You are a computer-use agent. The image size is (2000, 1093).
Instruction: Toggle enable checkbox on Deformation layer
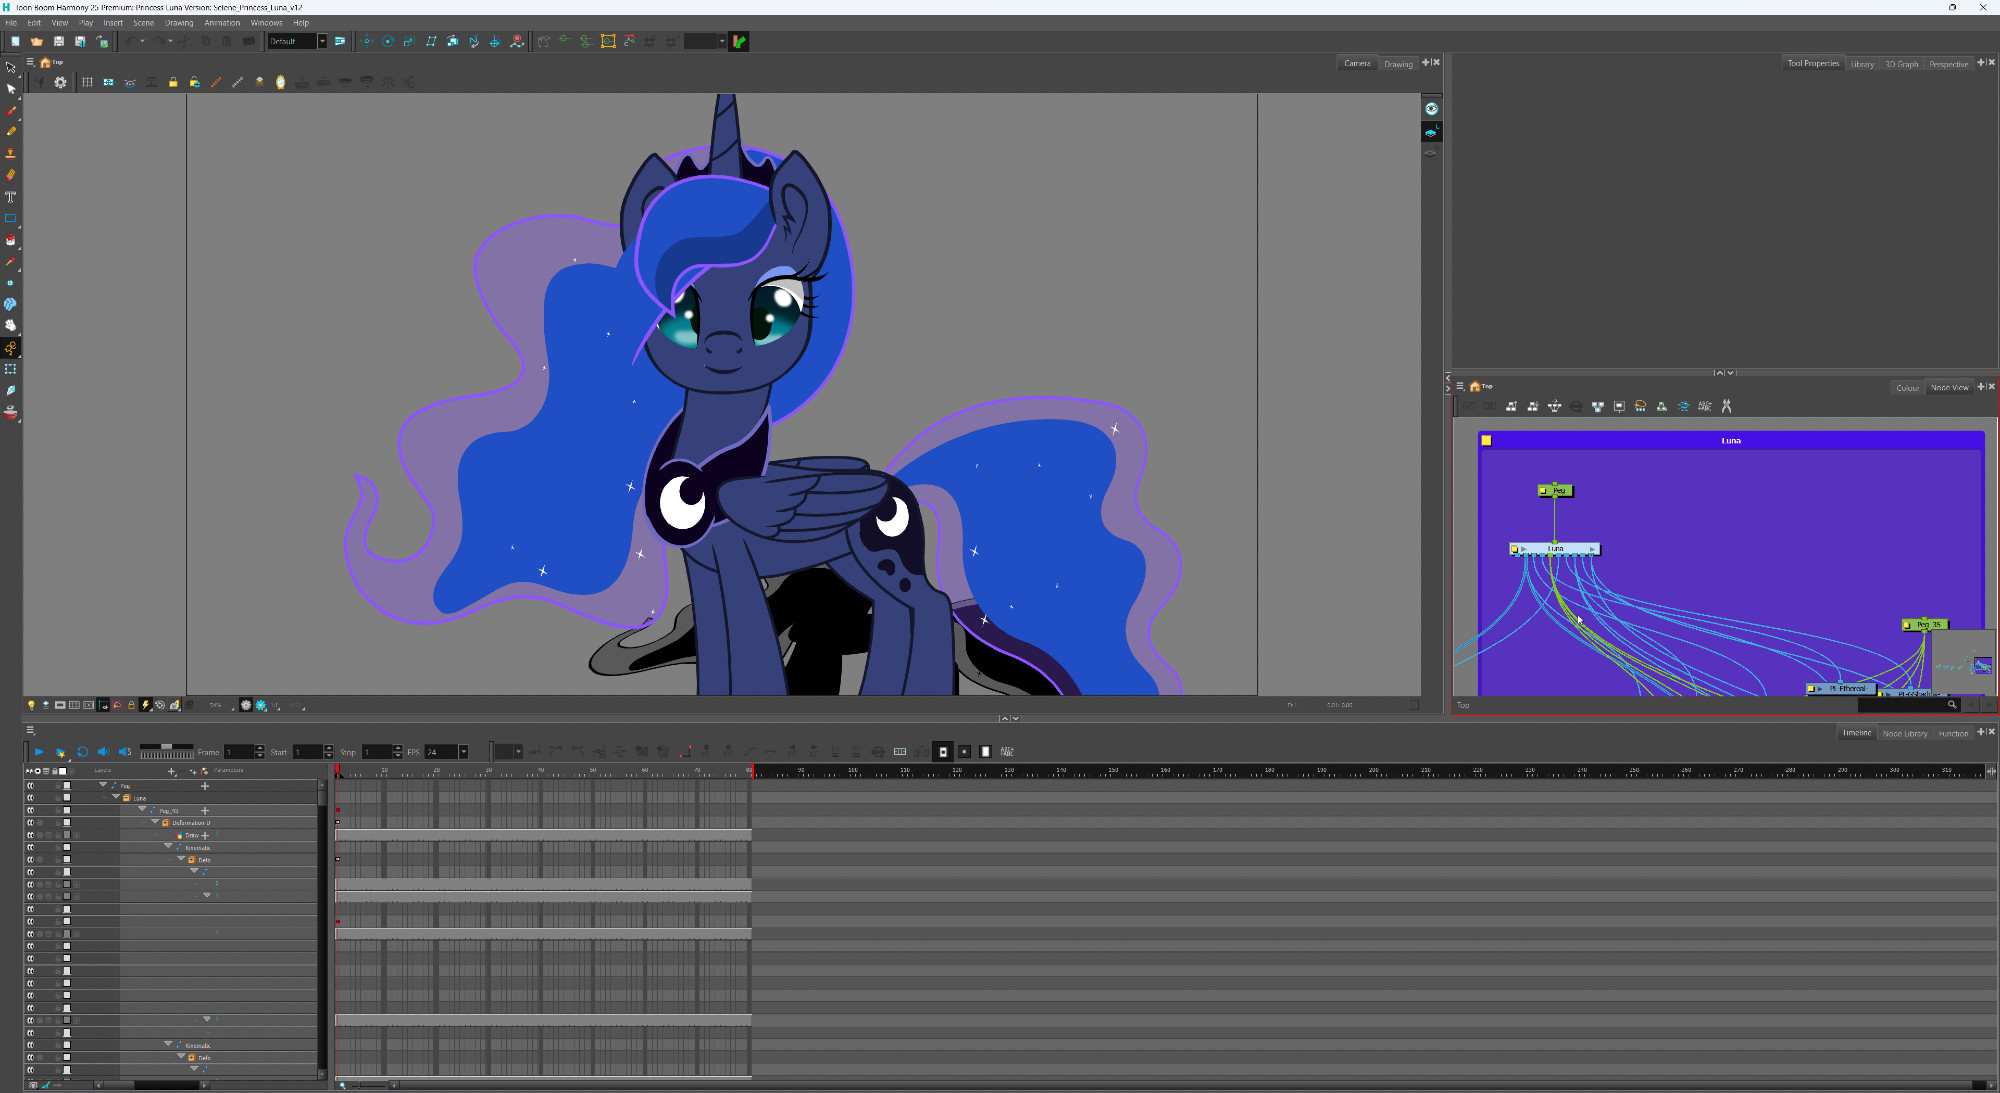67,823
